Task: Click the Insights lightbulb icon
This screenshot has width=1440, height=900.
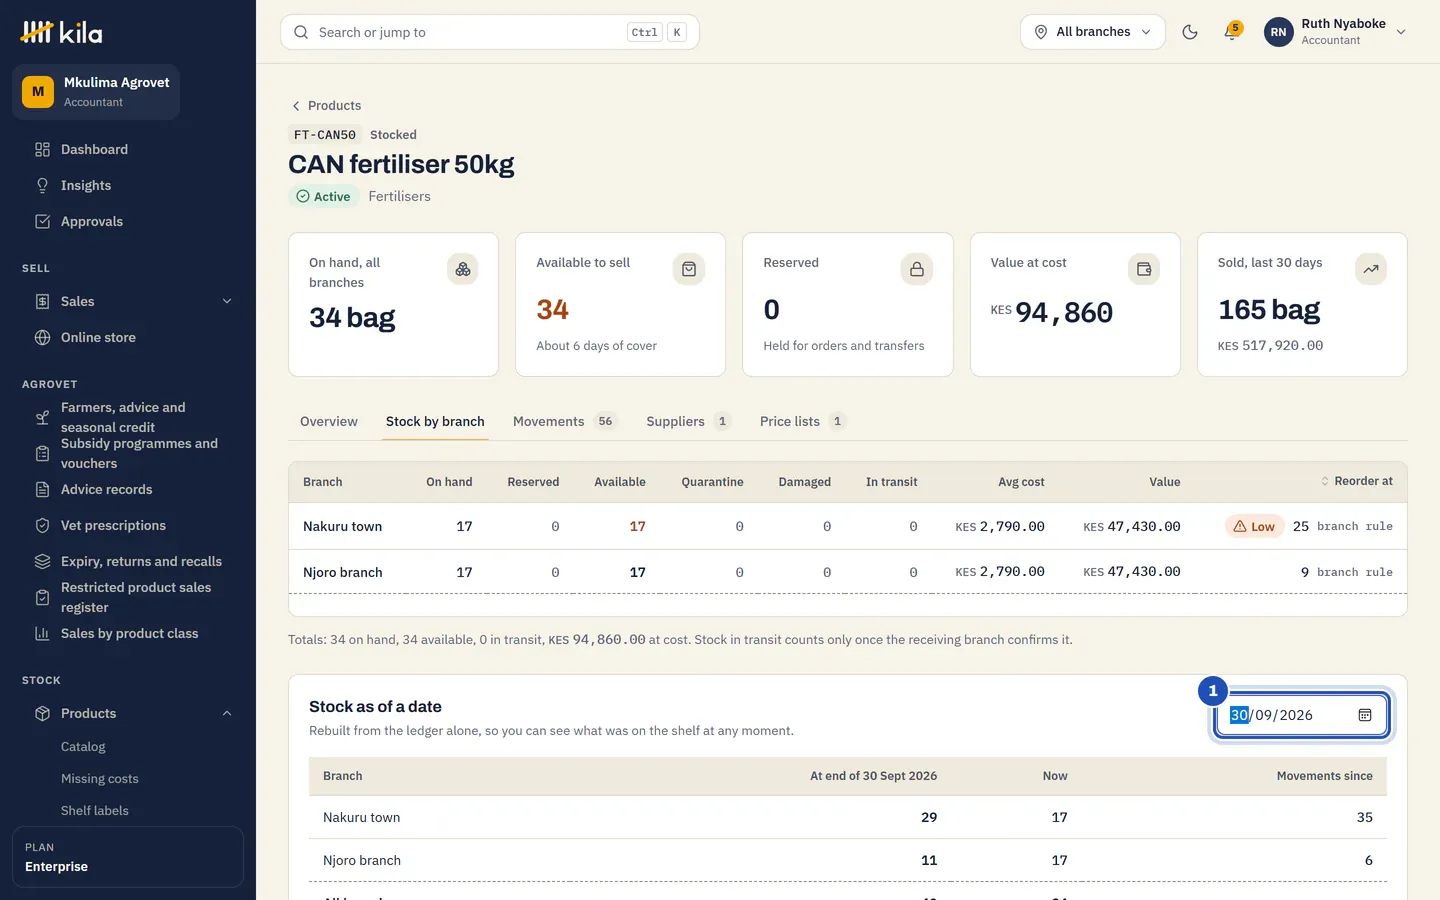Action: click(42, 186)
